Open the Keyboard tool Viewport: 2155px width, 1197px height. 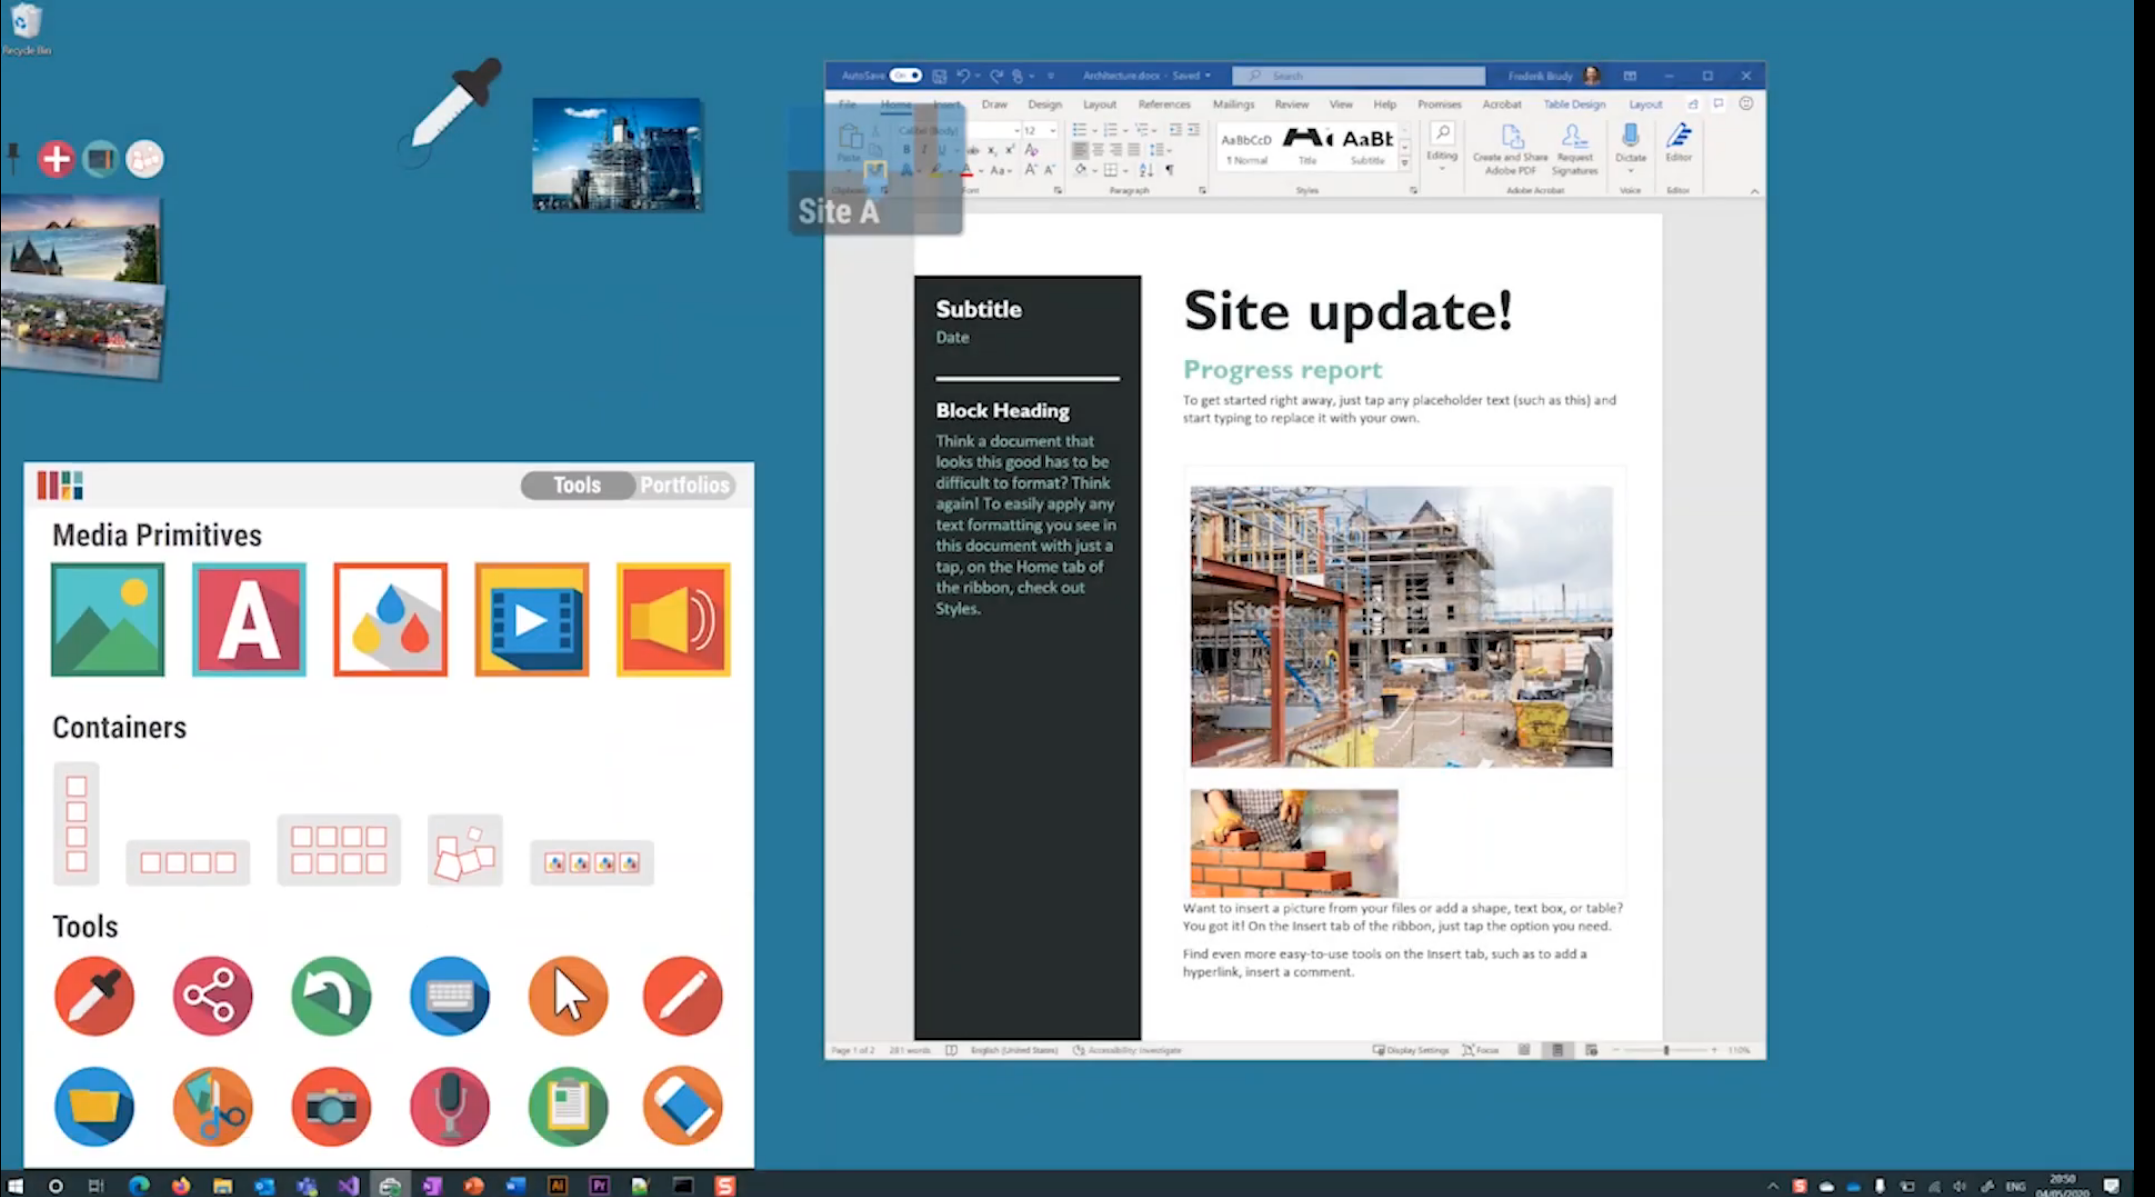point(449,996)
